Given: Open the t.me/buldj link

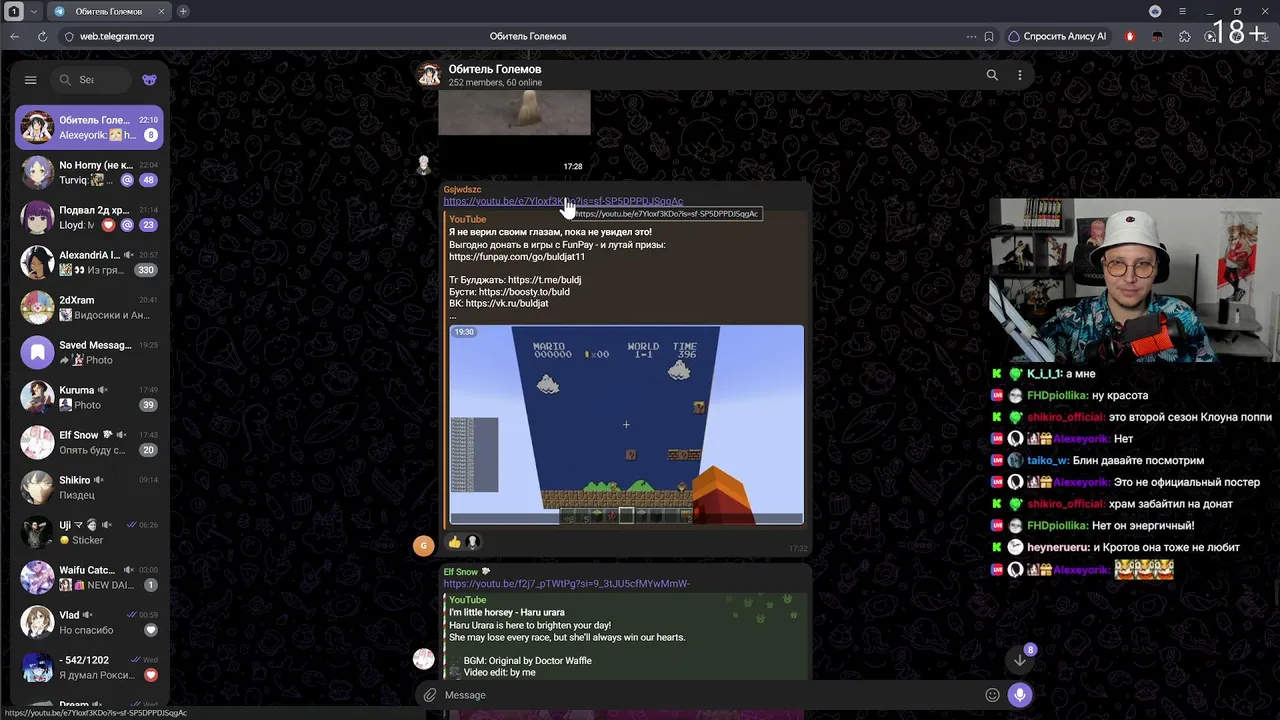Looking at the screenshot, I should coord(544,280).
